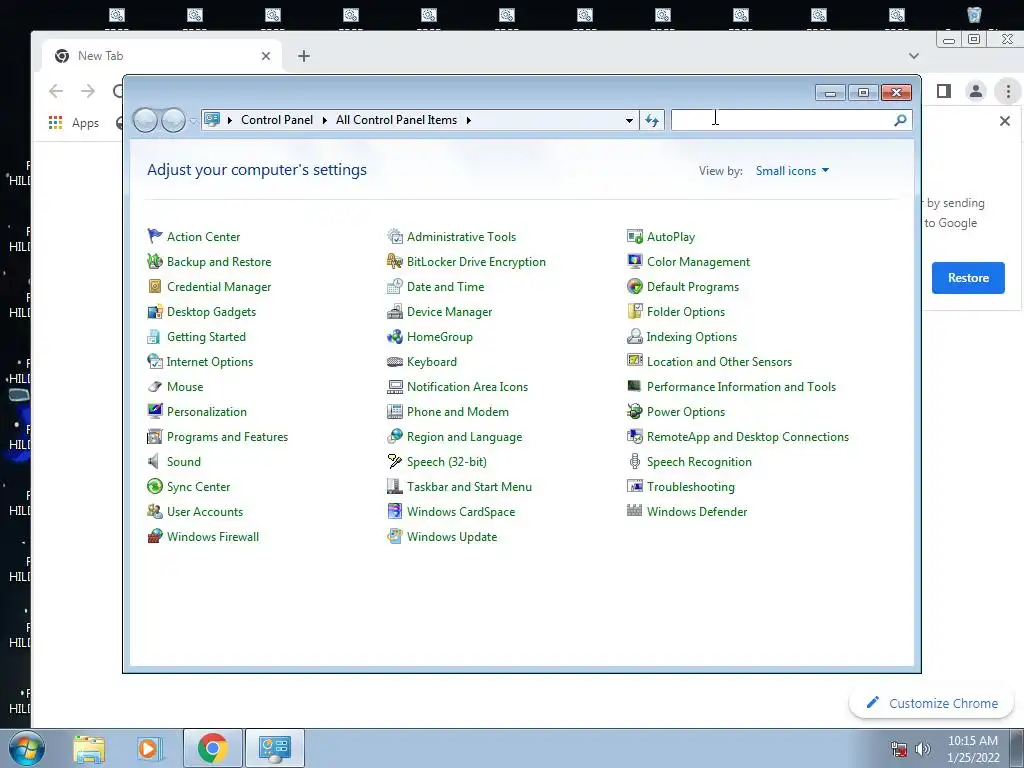
Task: Click the Backup and Restore icon
Action: click(155, 261)
